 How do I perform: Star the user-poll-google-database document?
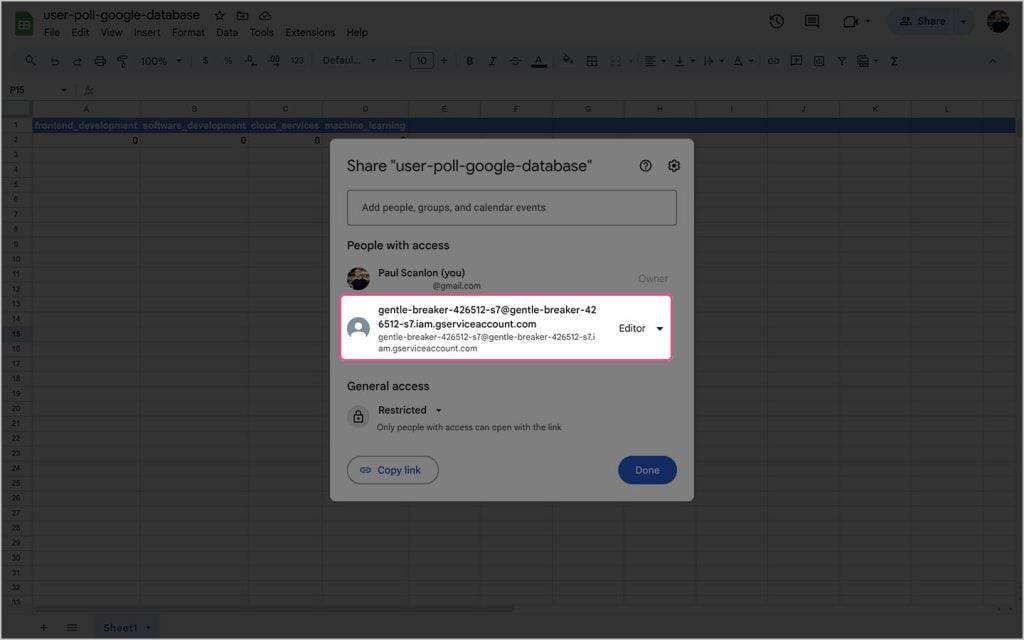[x=219, y=15]
